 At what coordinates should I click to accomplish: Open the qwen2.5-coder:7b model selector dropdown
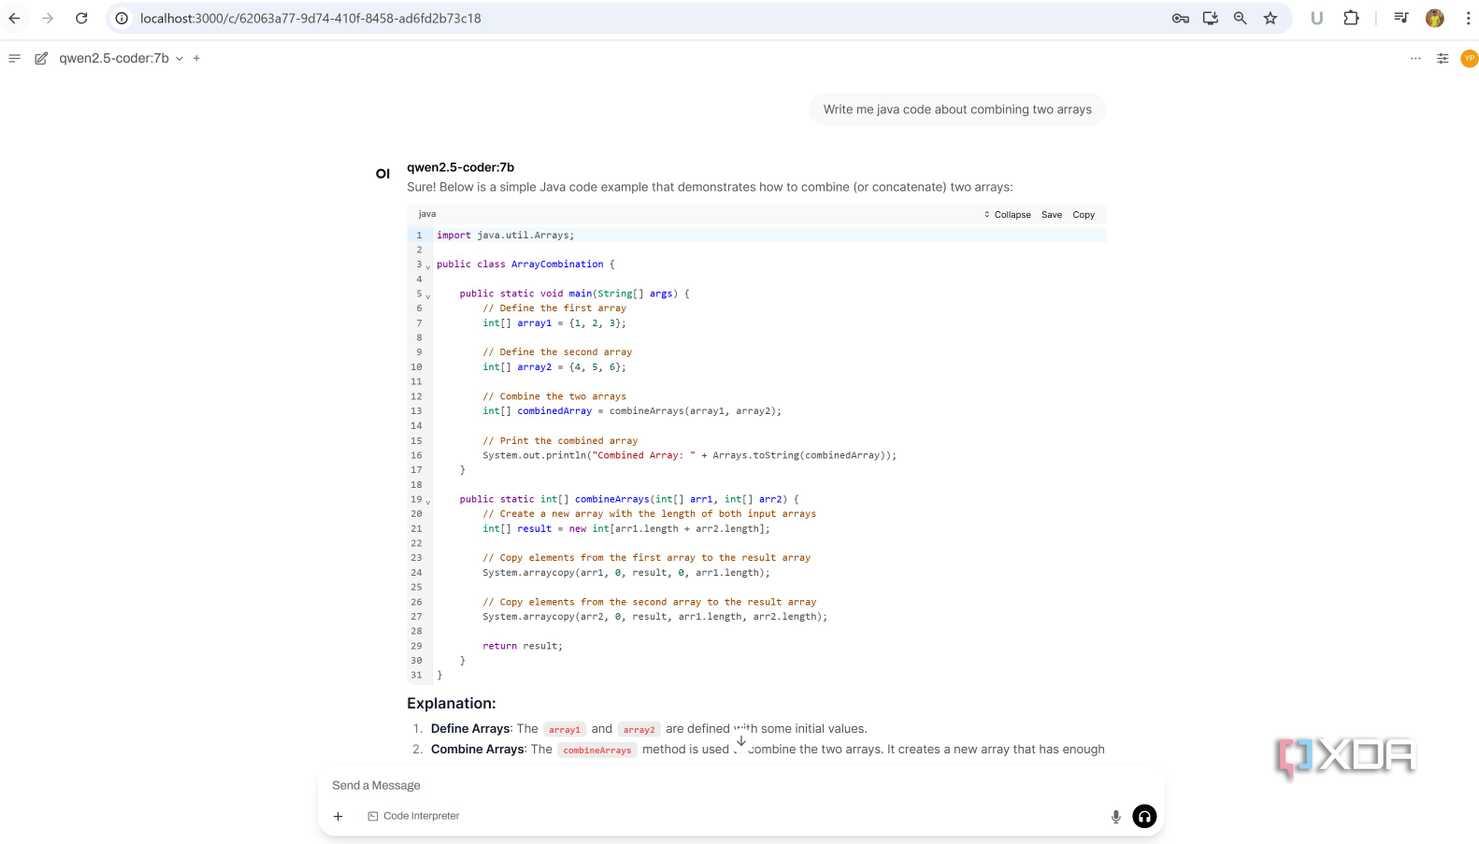[121, 58]
